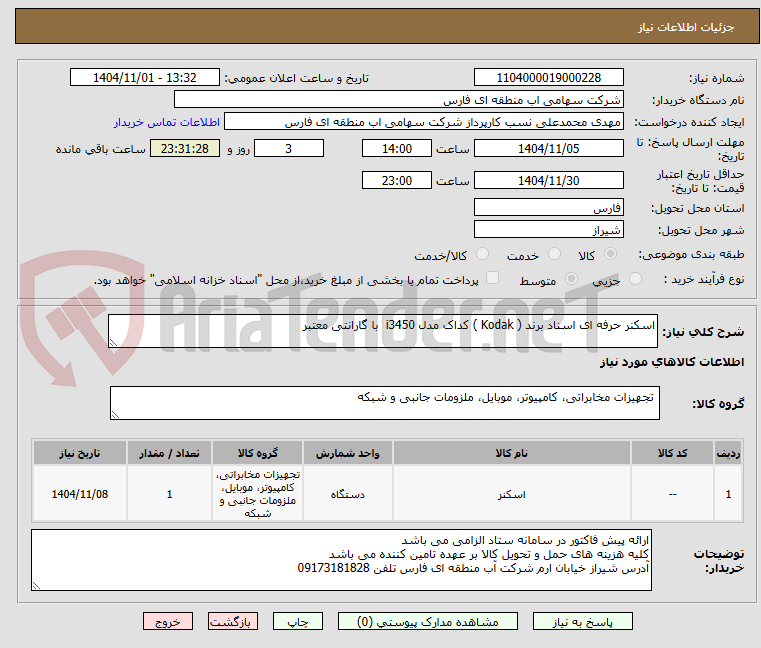Click the چاپ print button
The image size is (761, 648).
298,621
